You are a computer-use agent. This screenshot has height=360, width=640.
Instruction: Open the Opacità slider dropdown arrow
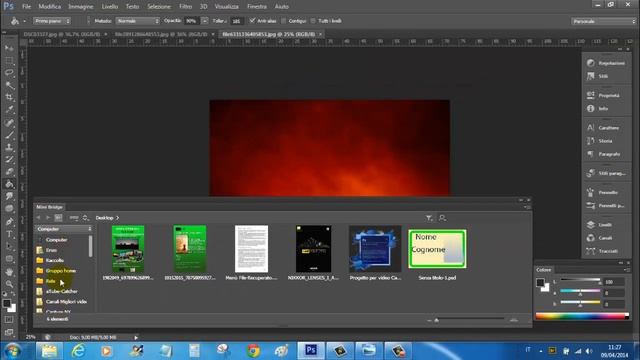(204, 21)
